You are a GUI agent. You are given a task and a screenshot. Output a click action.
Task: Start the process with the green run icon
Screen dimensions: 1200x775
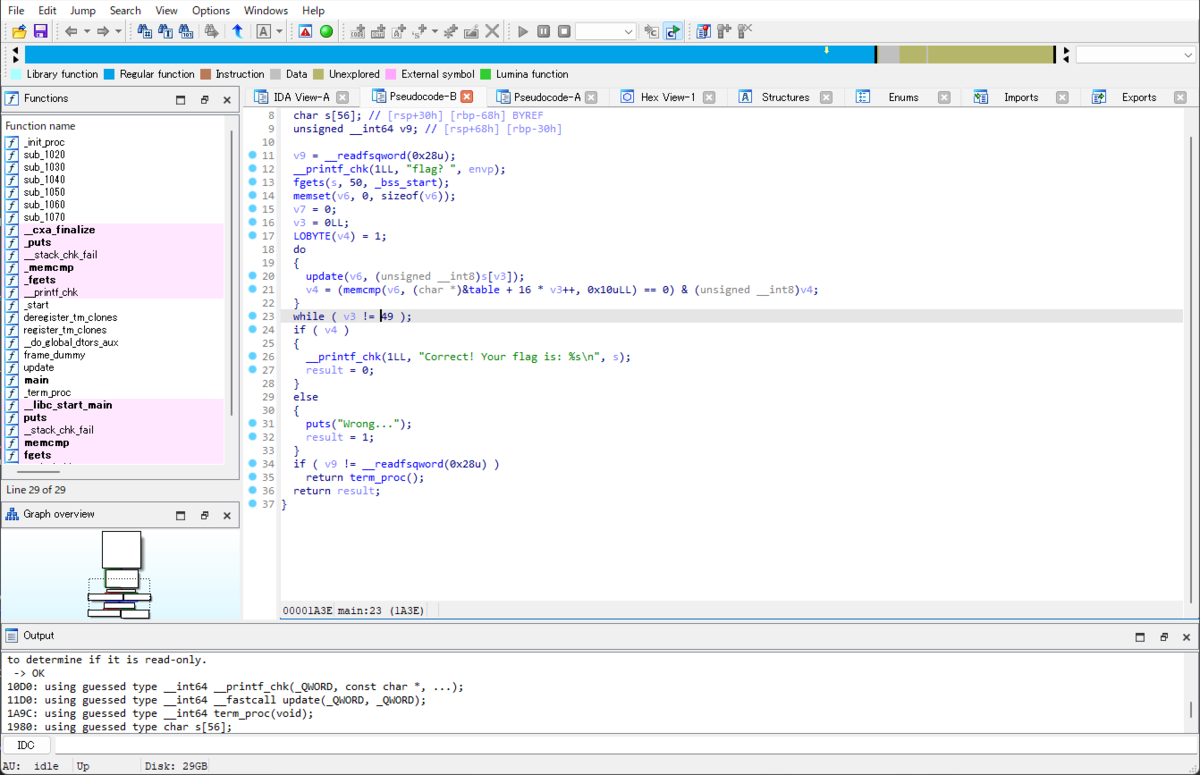tap(325, 31)
